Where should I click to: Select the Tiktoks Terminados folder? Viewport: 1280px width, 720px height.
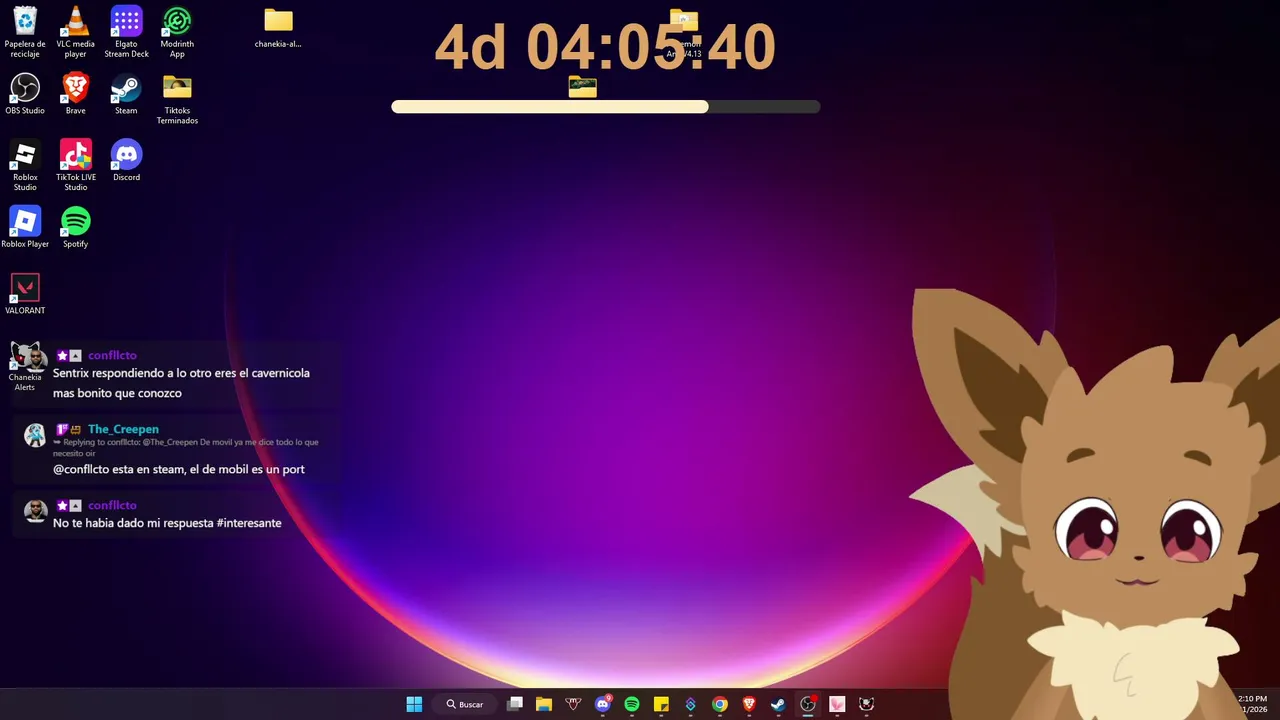click(177, 99)
